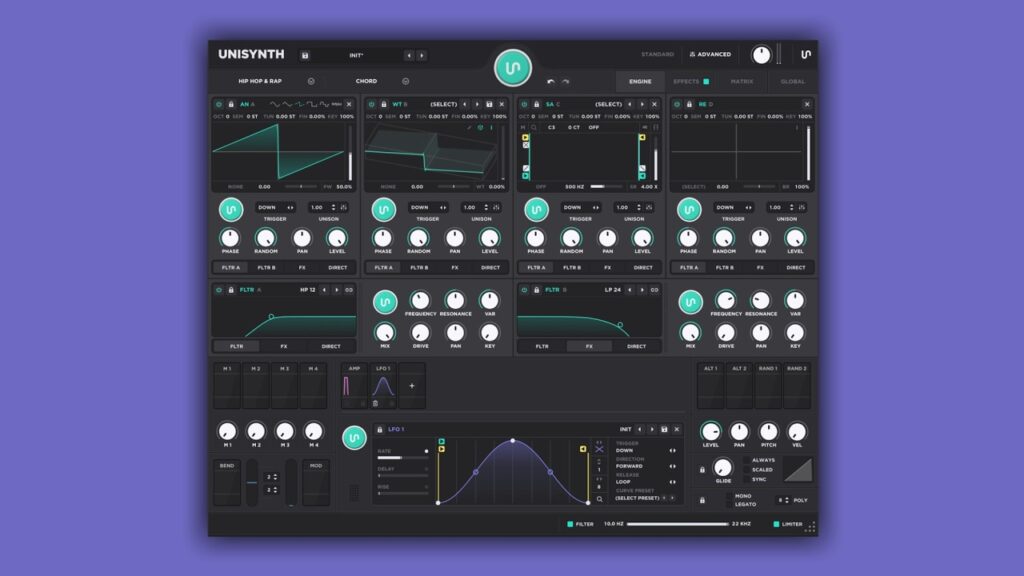Screen dimensions: 1024x576
Task: Enable the Effects toggle square
Action: 706,82
